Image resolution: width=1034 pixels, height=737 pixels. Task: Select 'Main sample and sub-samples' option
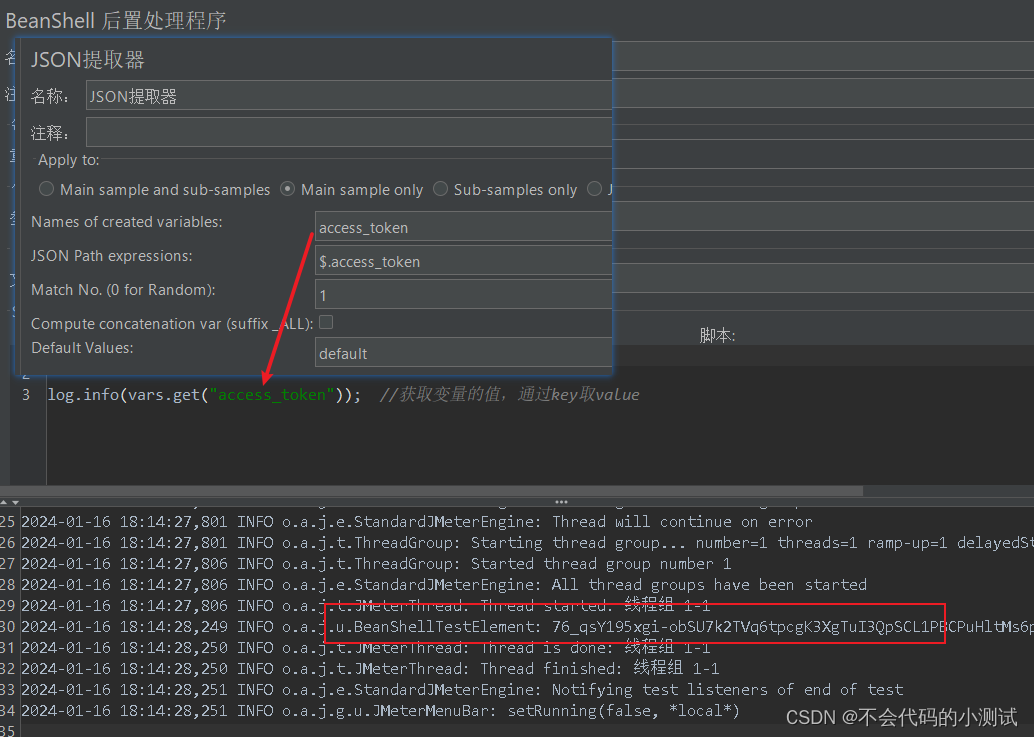point(46,189)
